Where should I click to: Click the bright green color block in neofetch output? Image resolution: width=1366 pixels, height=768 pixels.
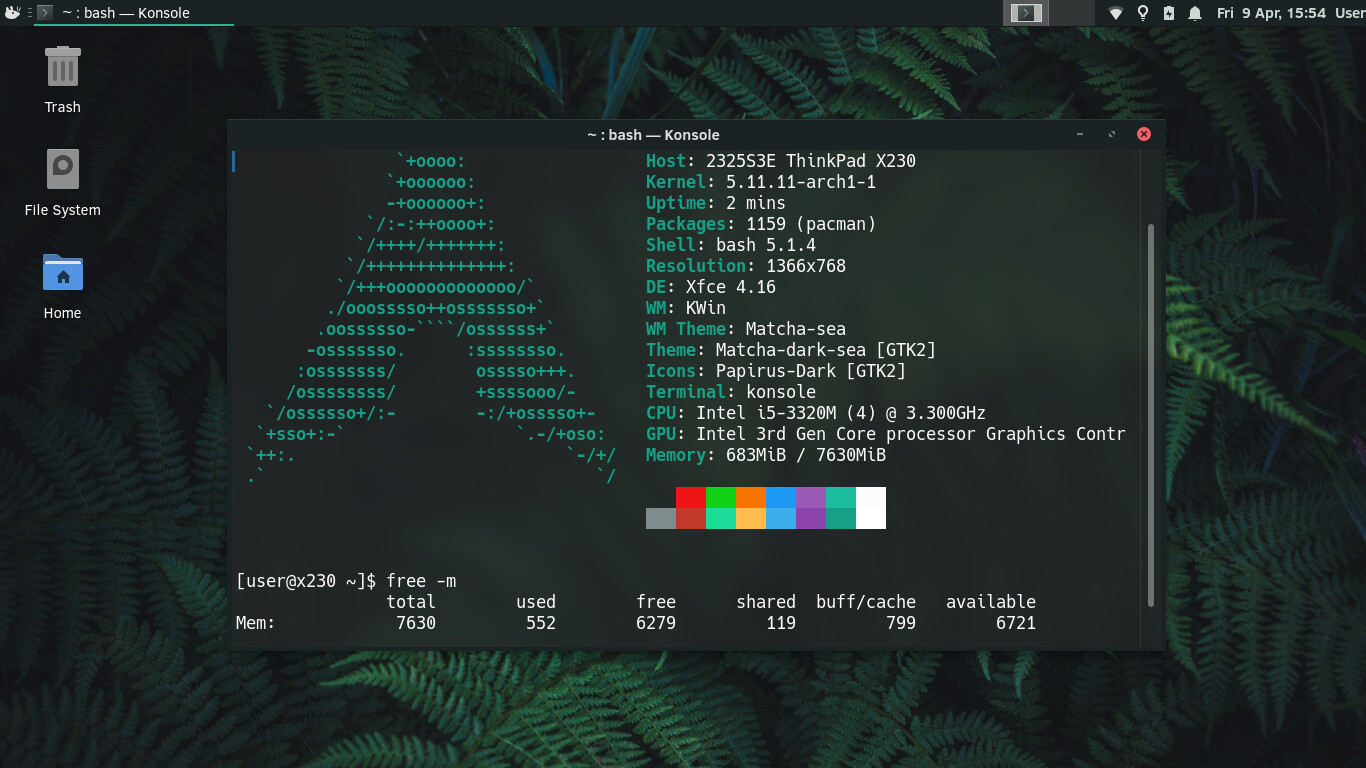[x=721, y=497]
